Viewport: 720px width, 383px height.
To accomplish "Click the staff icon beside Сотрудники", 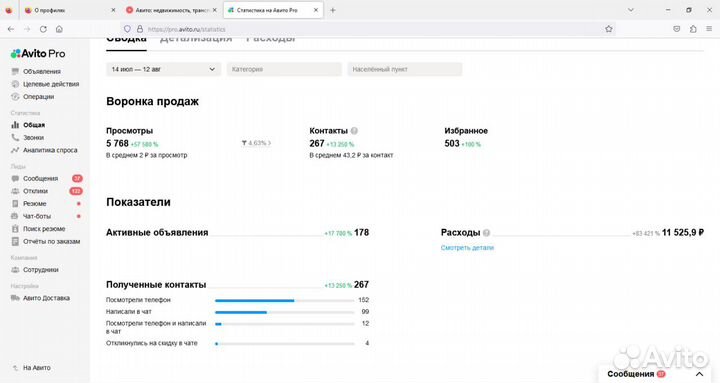I will coord(15,270).
